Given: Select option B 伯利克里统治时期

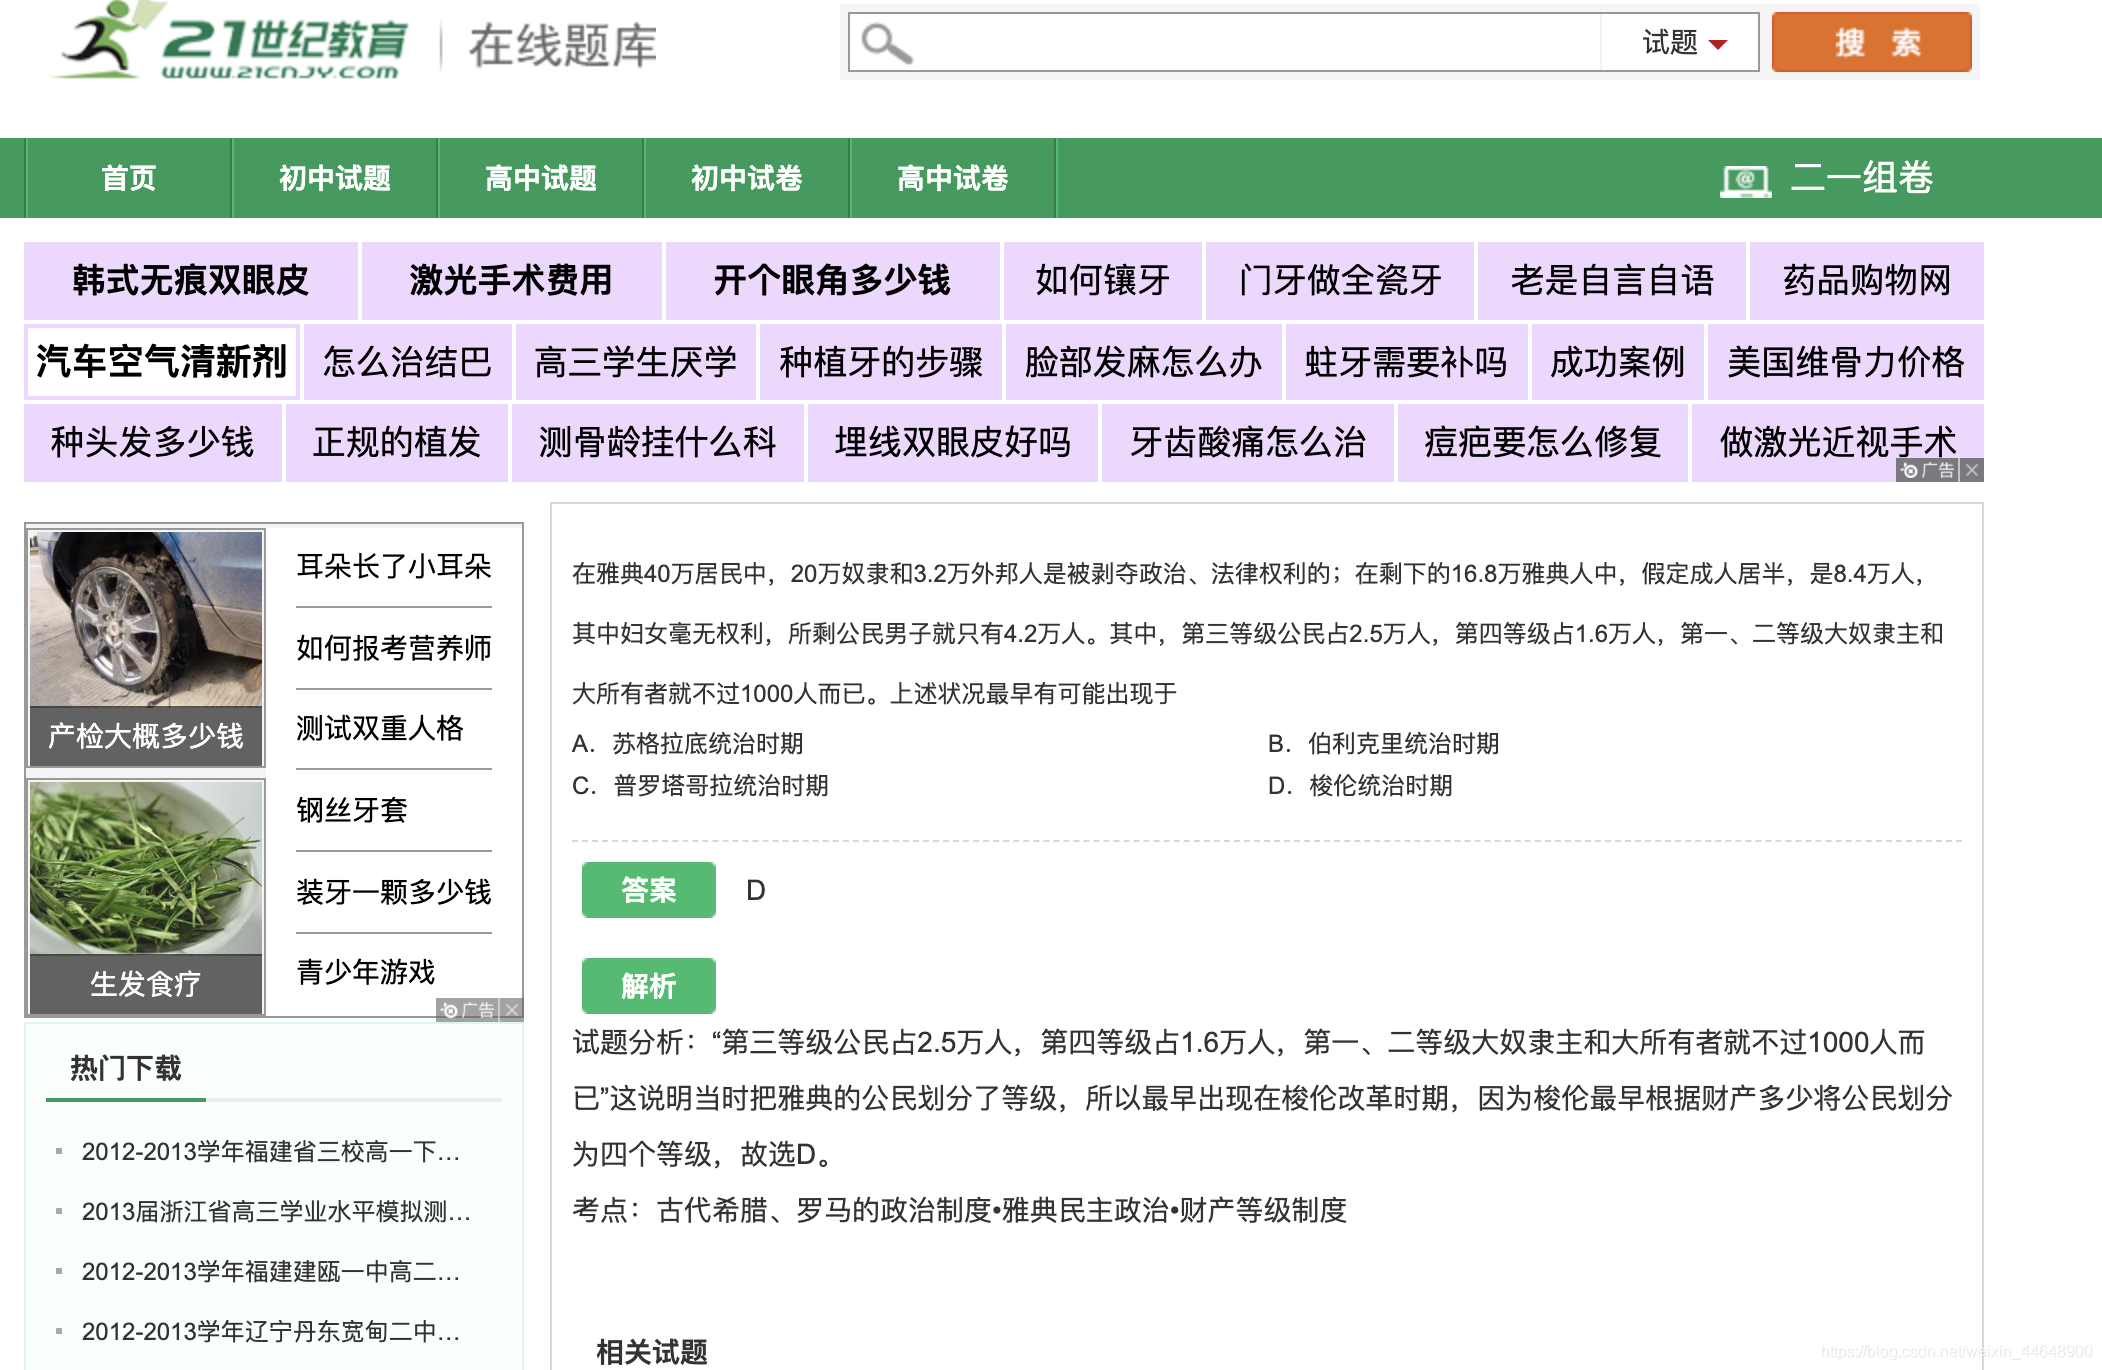Looking at the screenshot, I should click(x=1384, y=743).
